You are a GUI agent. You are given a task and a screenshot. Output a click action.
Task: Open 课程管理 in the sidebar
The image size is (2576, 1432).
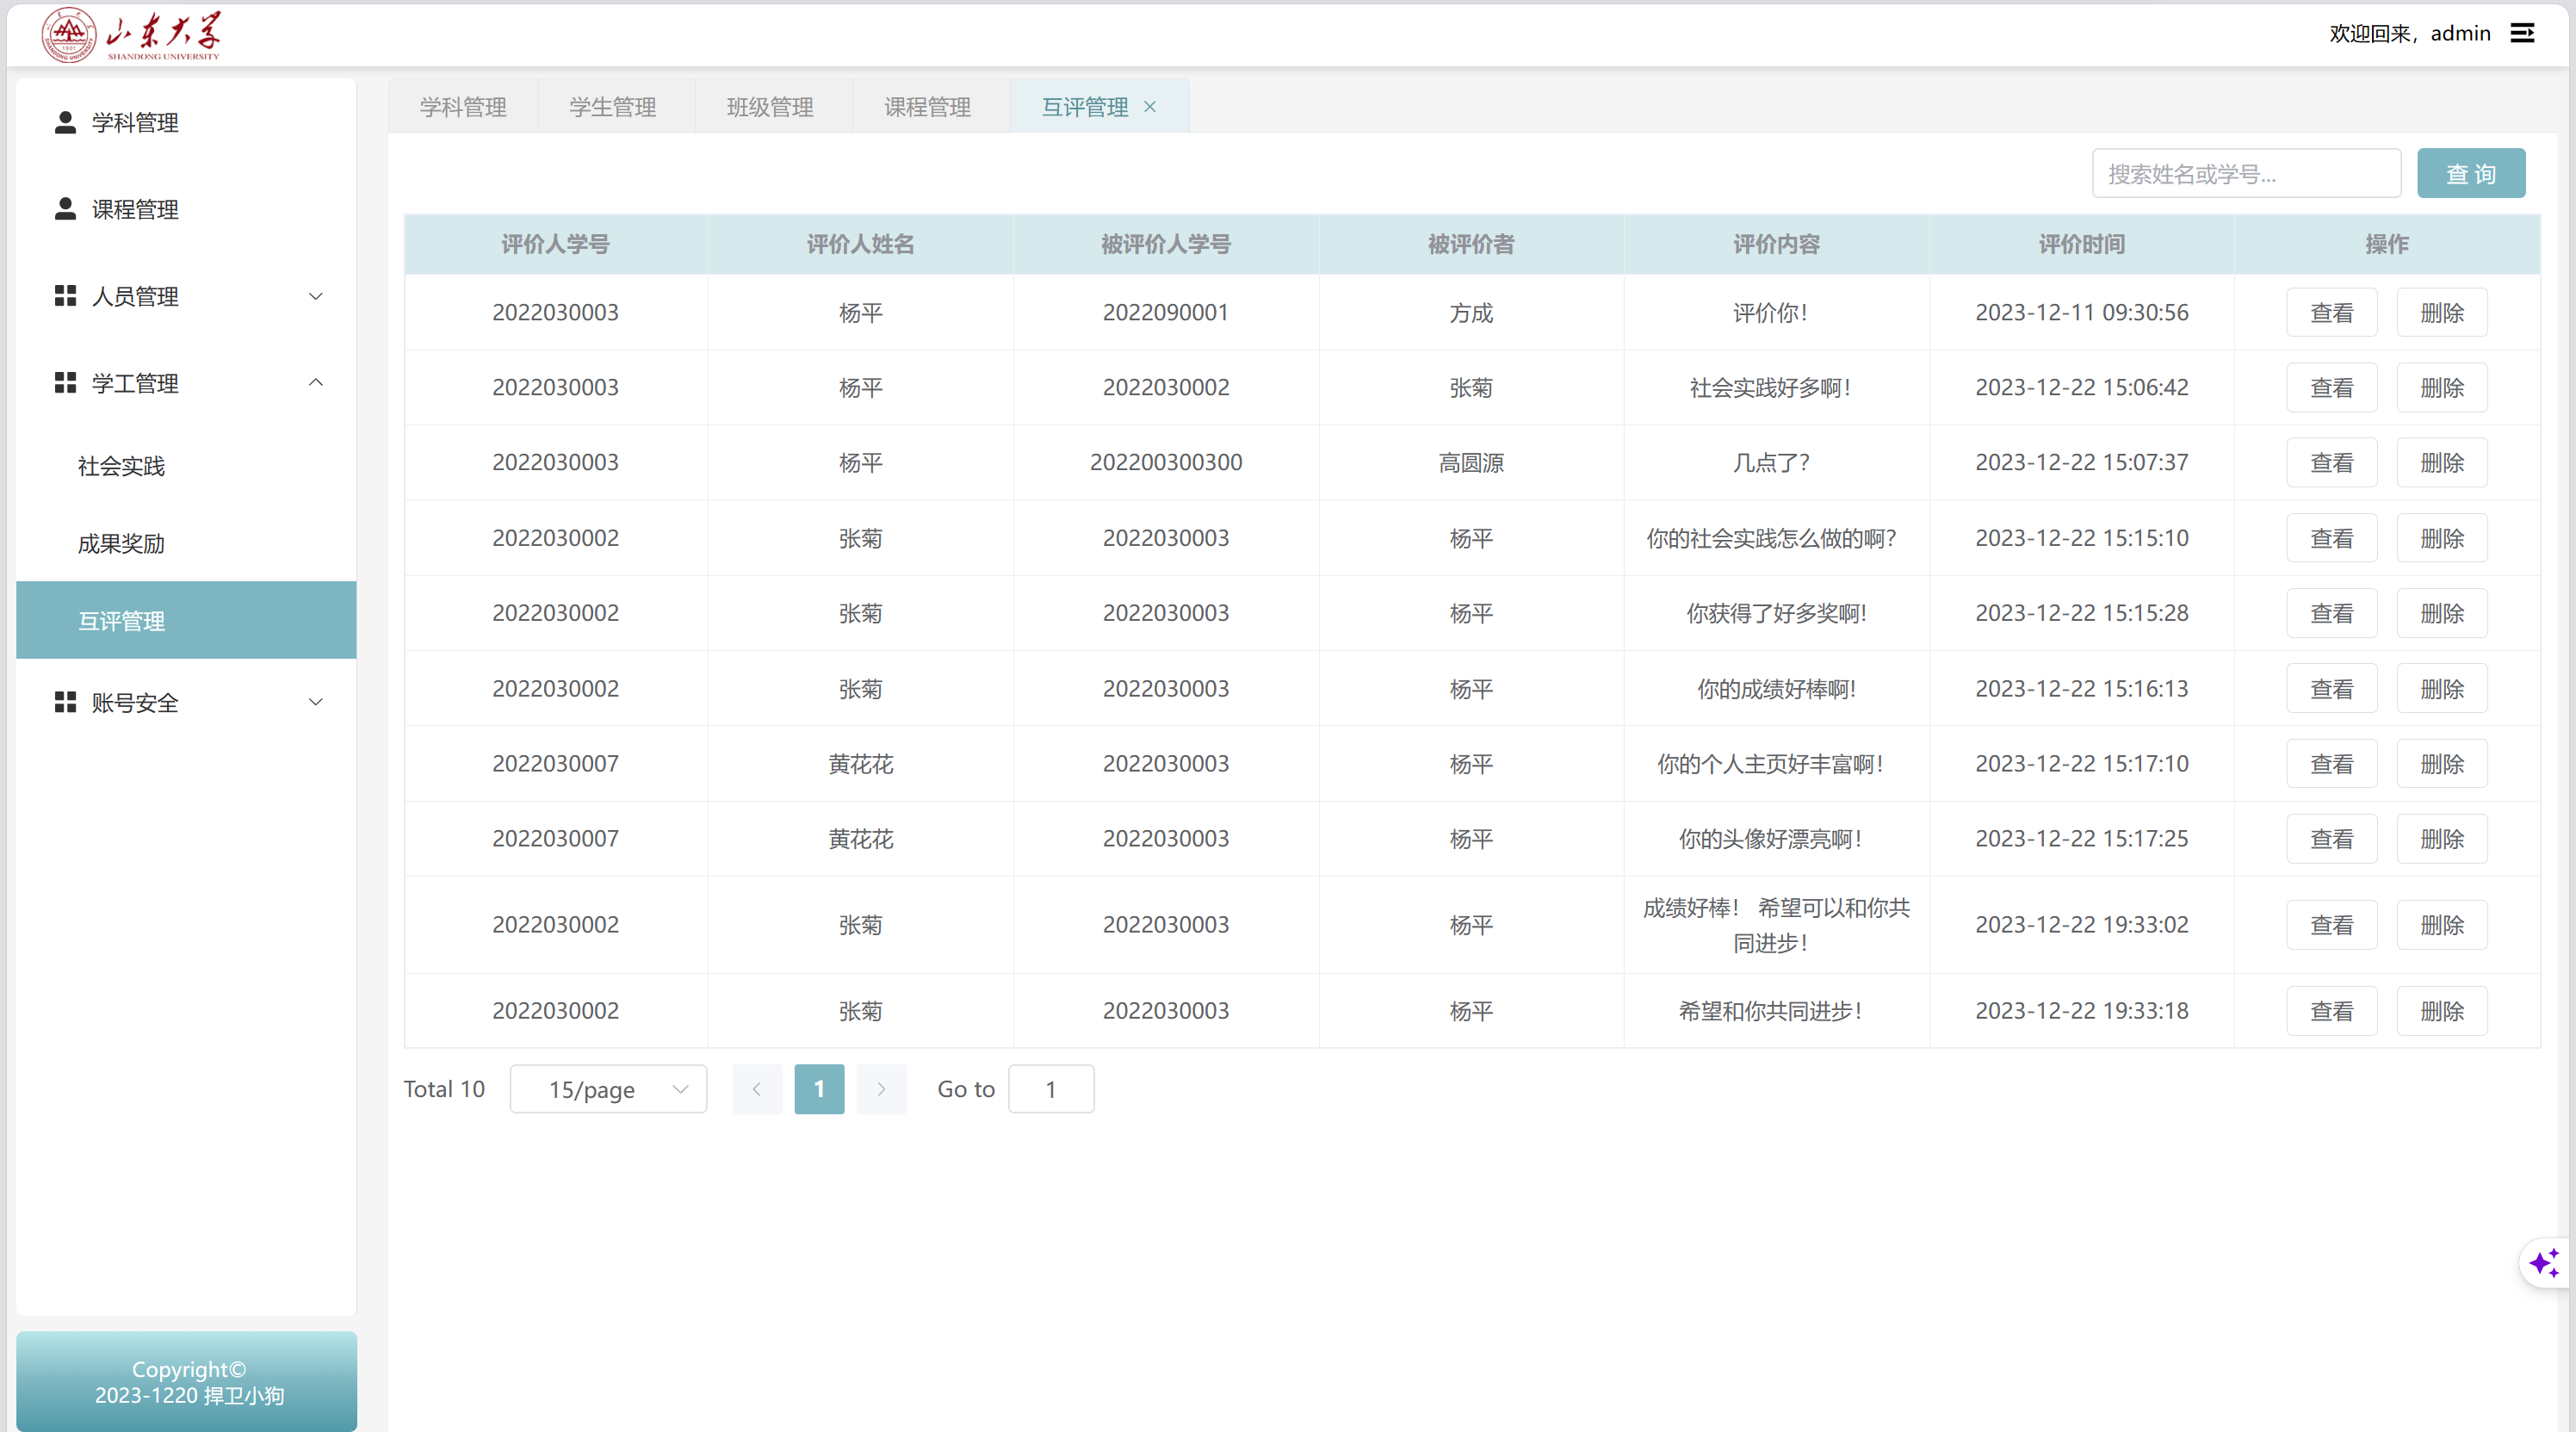tap(186, 209)
